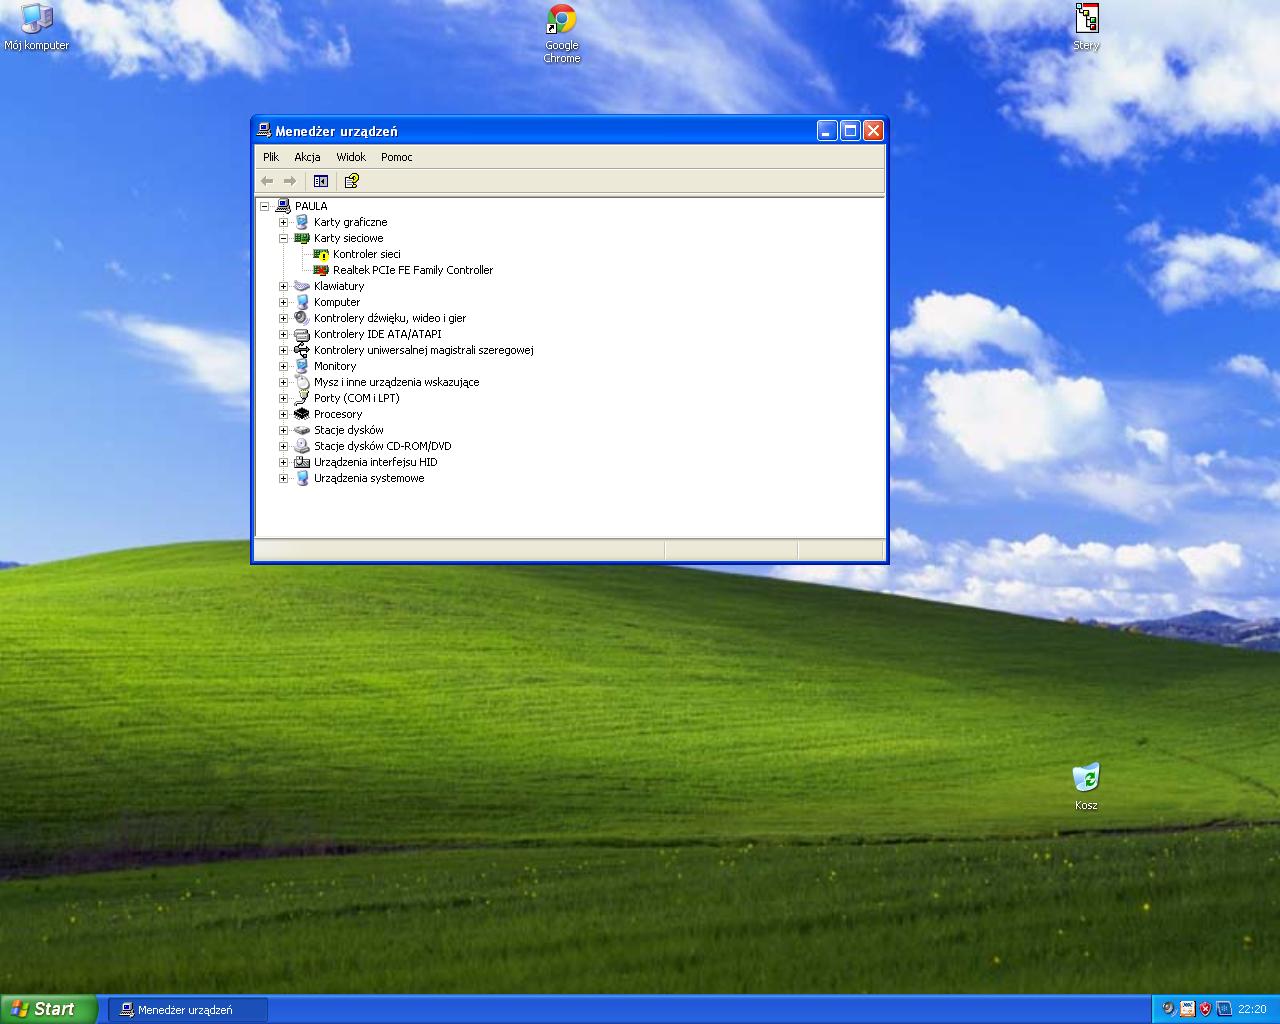Screen dimensions: 1280x1024
Task: Collapse the PAULA root node
Action: (264, 206)
